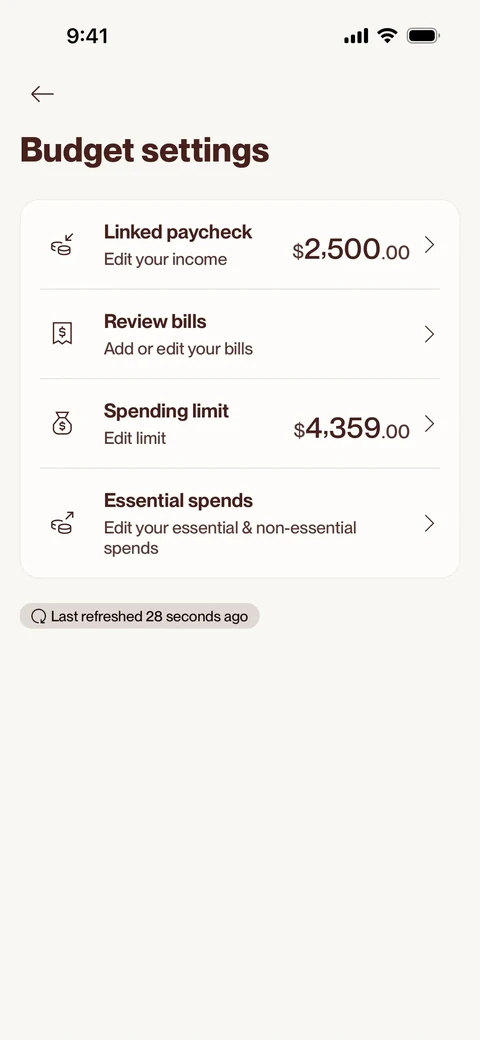Tap the Last refreshed 28 seconds ago pill
Image resolution: width=480 pixels, height=1040 pixels.
(x=139, y=616)
